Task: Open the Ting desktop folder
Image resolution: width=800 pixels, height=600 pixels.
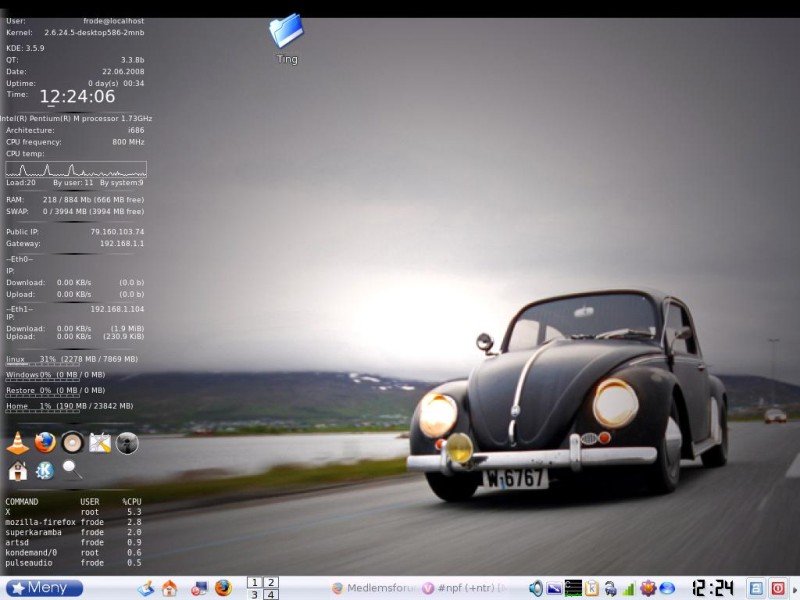Action: click(x=286, y=33)
